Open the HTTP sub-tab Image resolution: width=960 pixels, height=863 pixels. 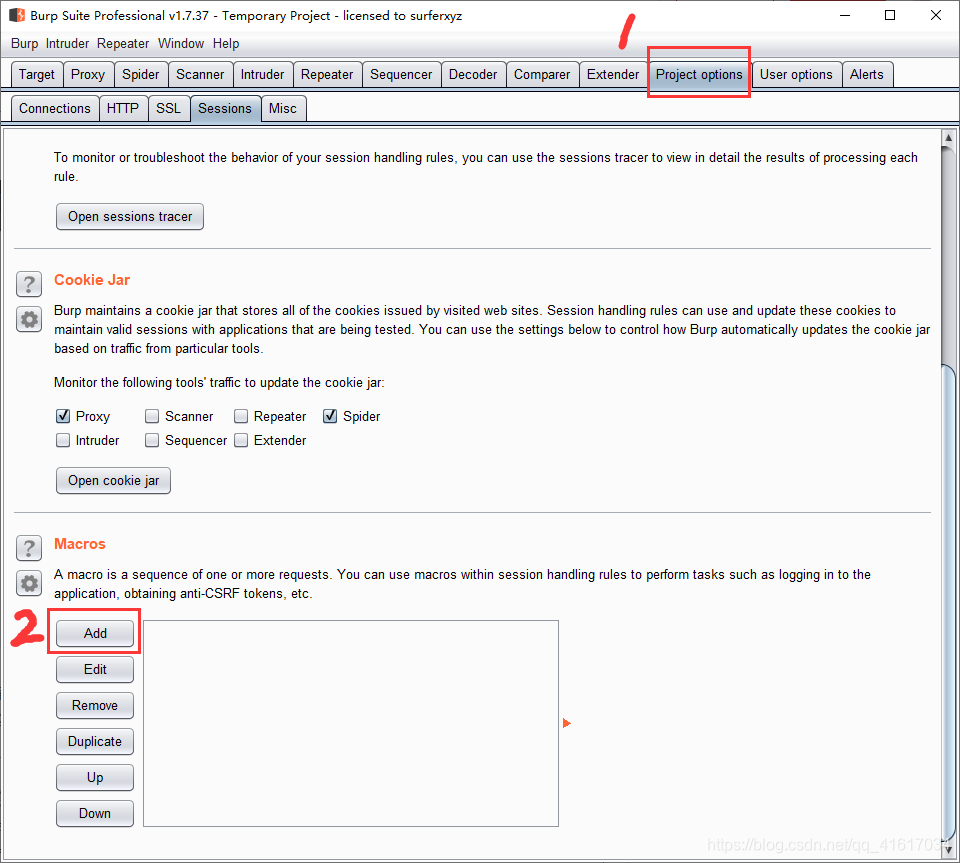(123, 108)
